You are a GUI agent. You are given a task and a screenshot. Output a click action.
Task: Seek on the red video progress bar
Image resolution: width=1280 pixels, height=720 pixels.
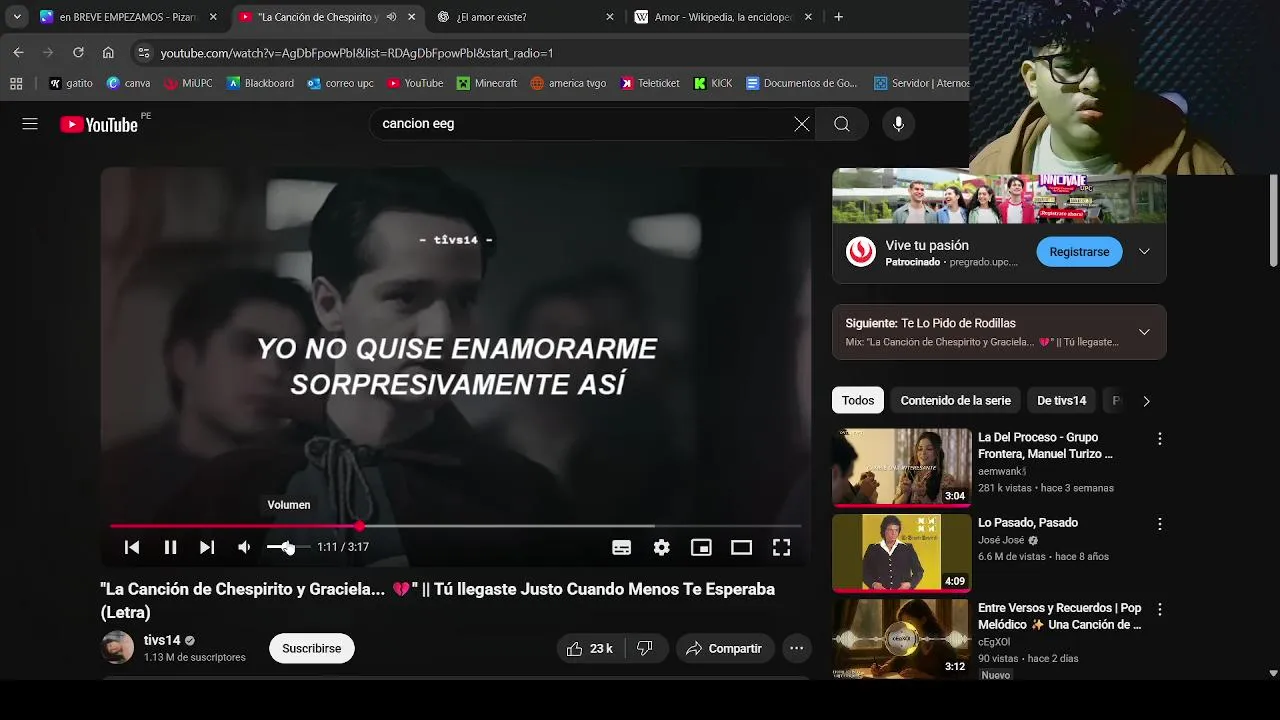[x=455, y=526]
